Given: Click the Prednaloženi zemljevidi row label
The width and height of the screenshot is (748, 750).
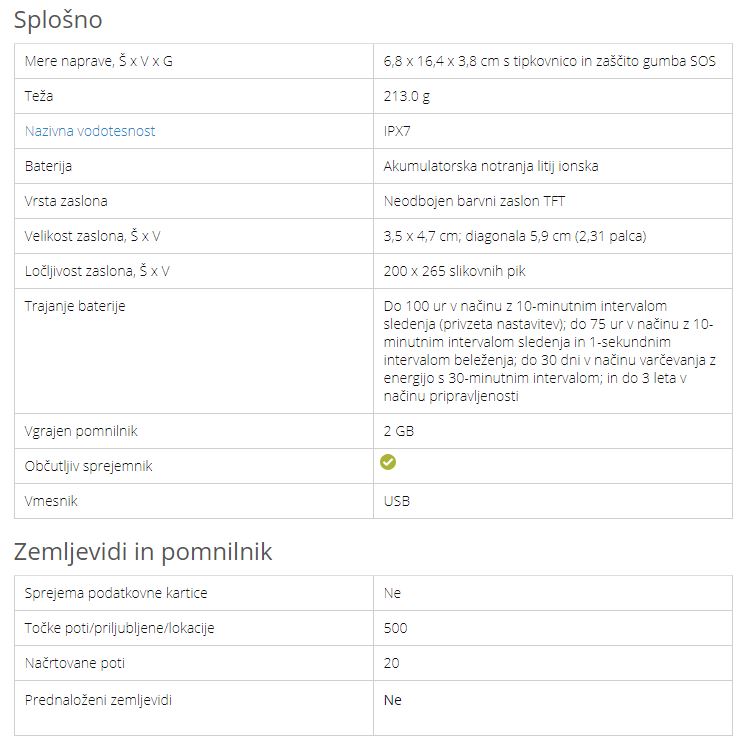Looking at the screenshot, I should click(98, 700).
